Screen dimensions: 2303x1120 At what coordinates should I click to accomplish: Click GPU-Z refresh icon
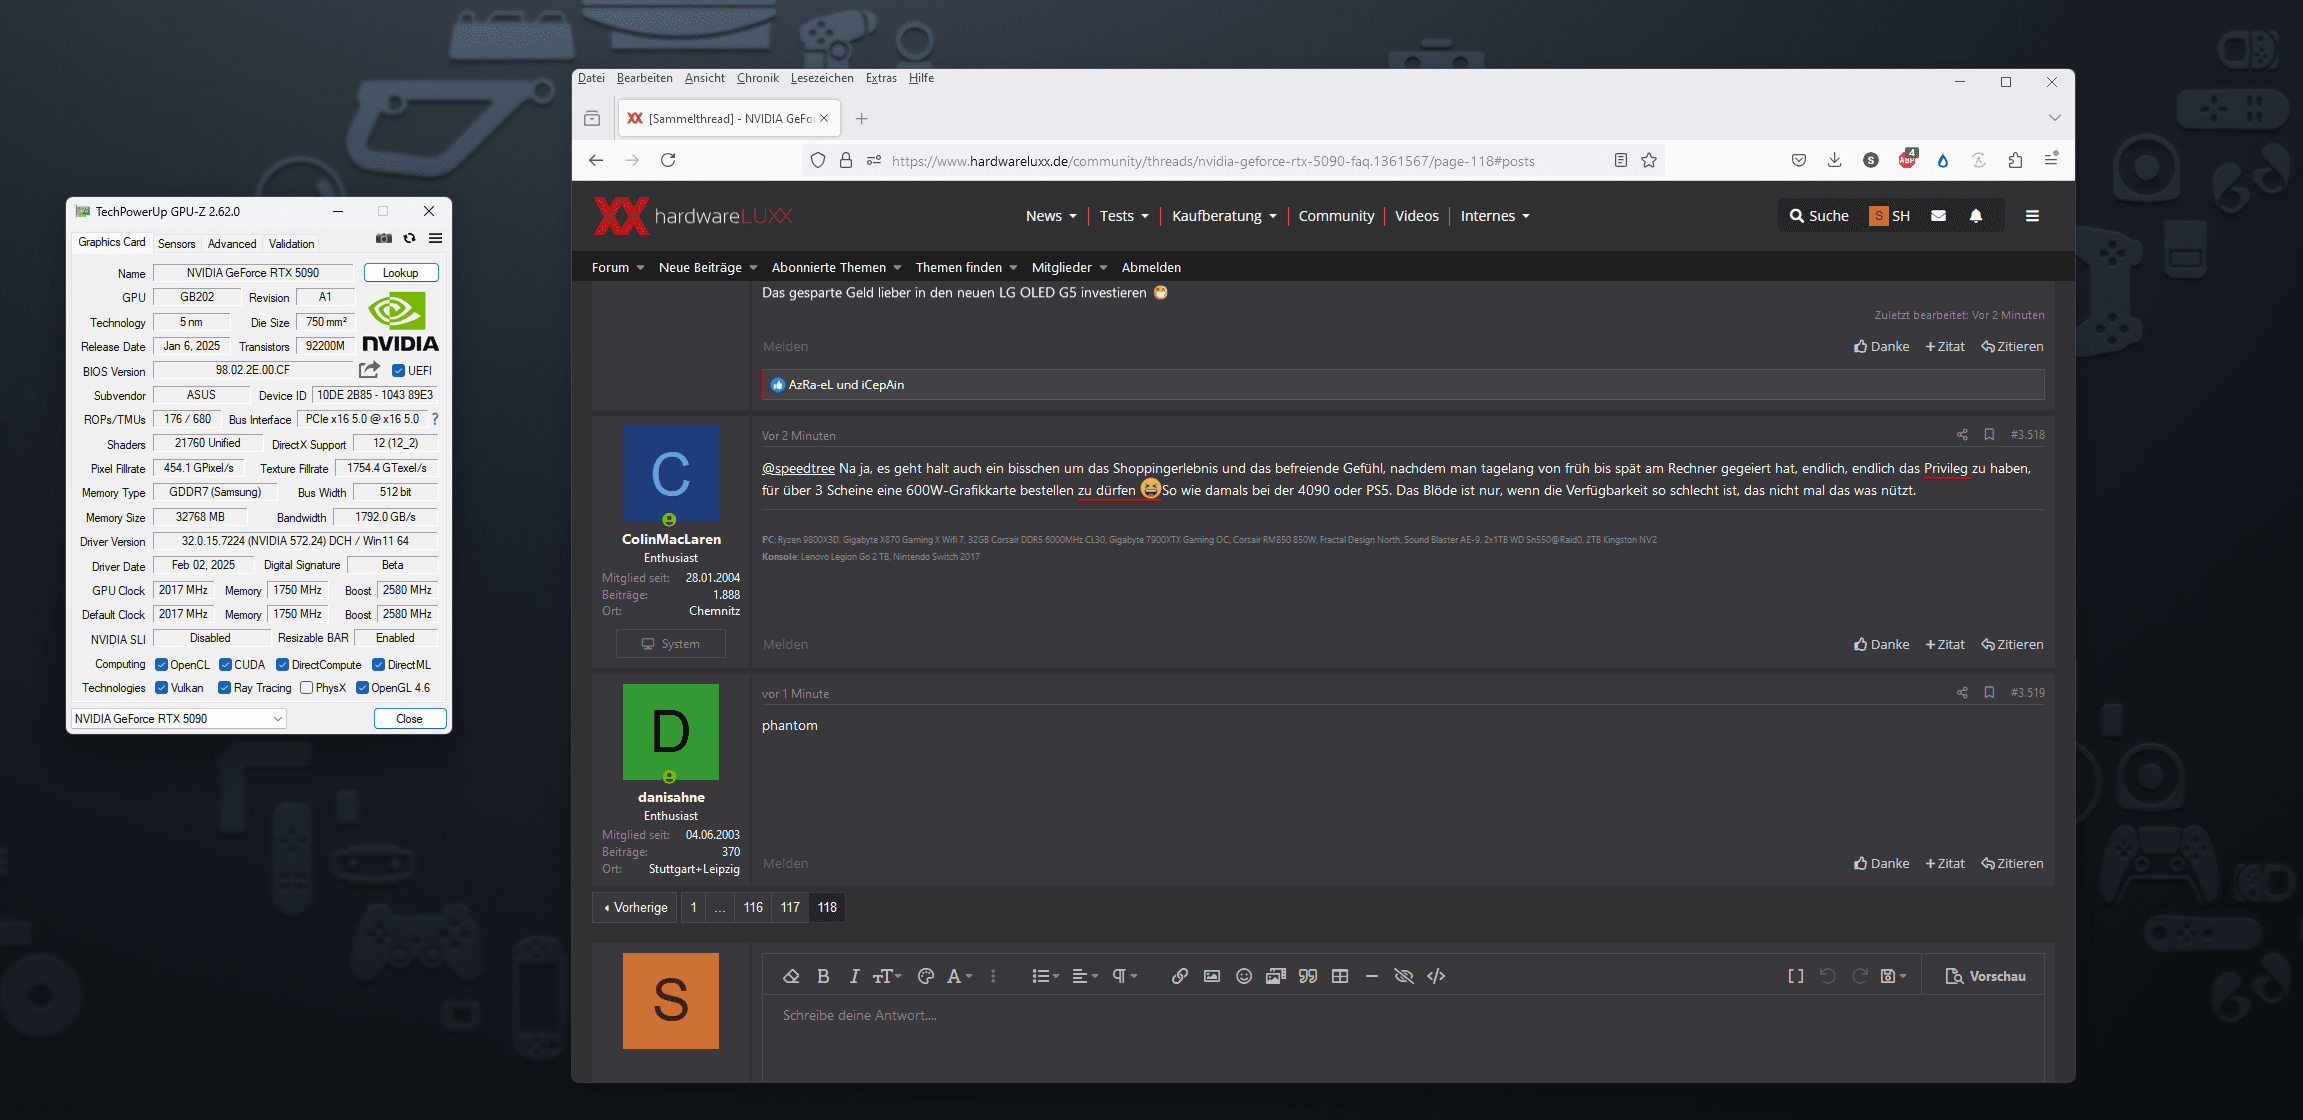(409, 239)
